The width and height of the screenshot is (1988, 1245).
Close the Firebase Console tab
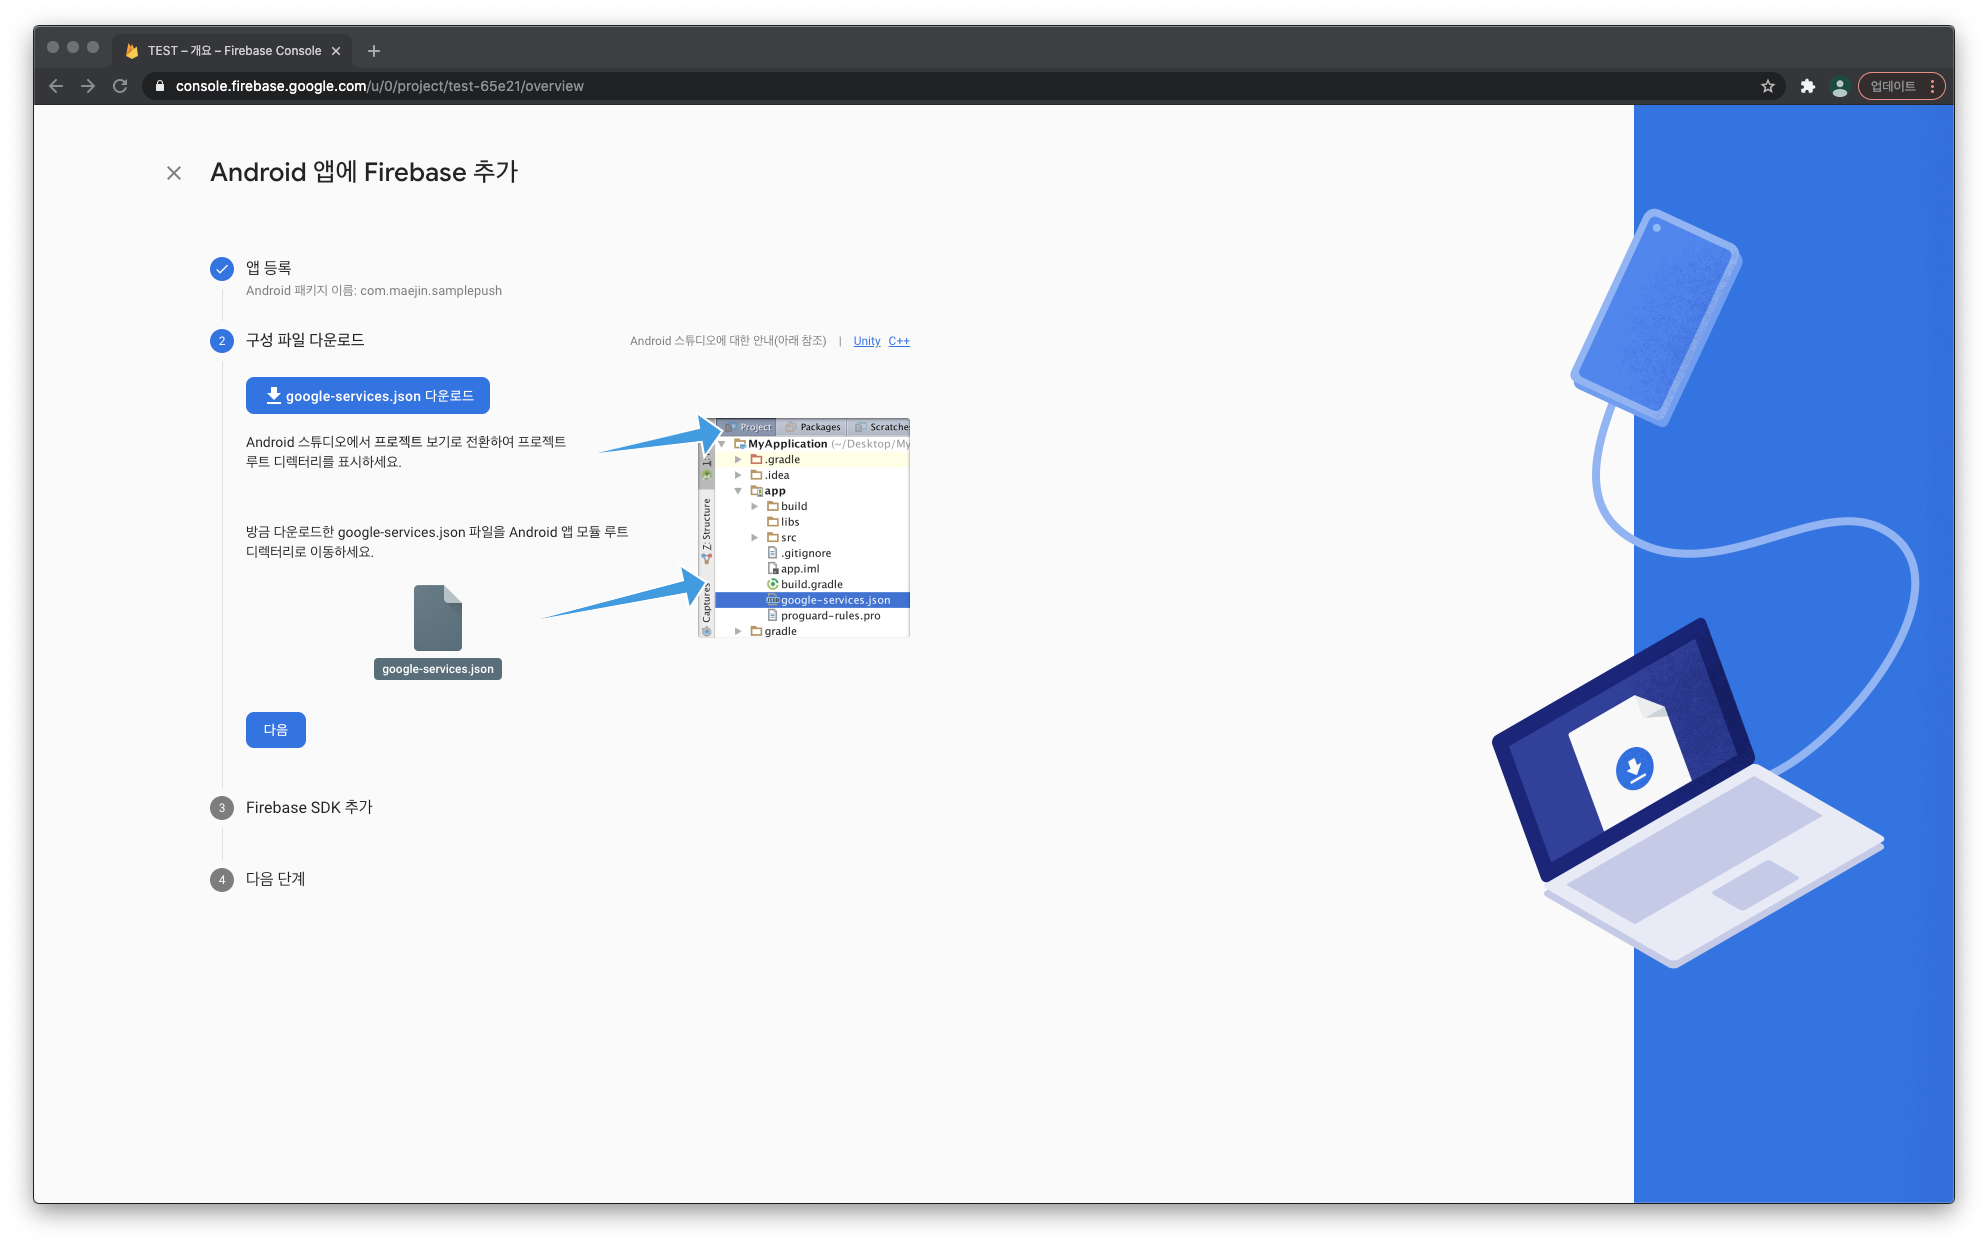[x=336, y=51]
